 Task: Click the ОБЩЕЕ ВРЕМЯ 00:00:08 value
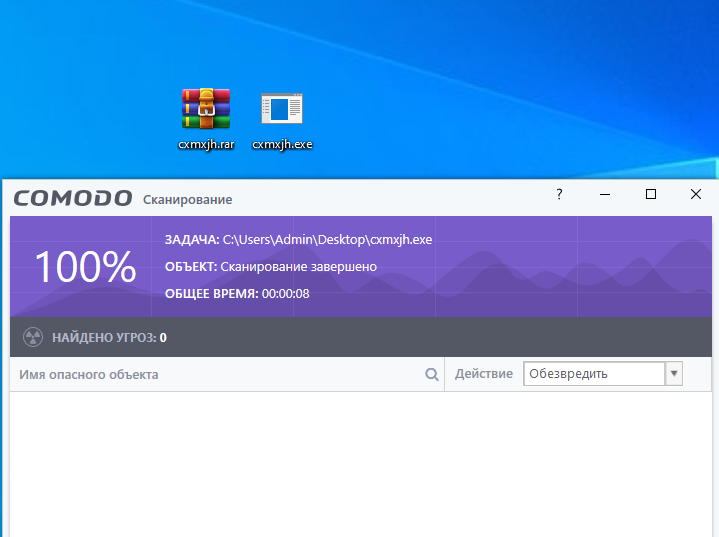tap(285, 293)
